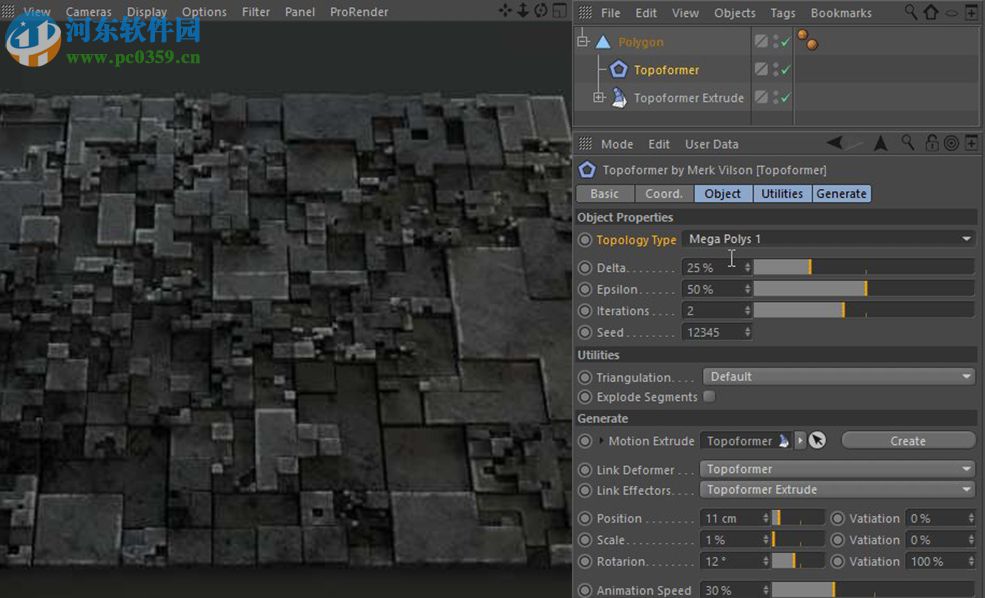This screenshot has width=985, height=598.
Task: Toggle the Polygon object's visibility dots
Action: coord(775,41)
